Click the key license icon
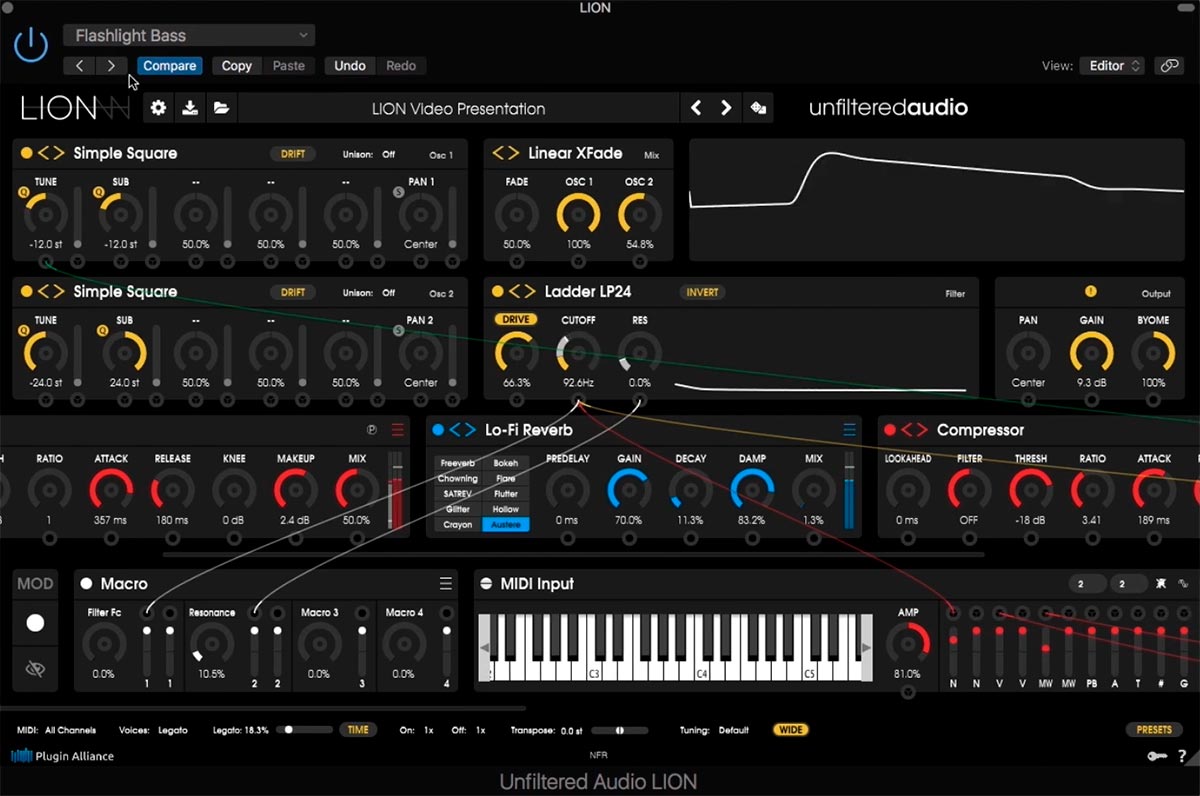 (x=1156, y=757)
